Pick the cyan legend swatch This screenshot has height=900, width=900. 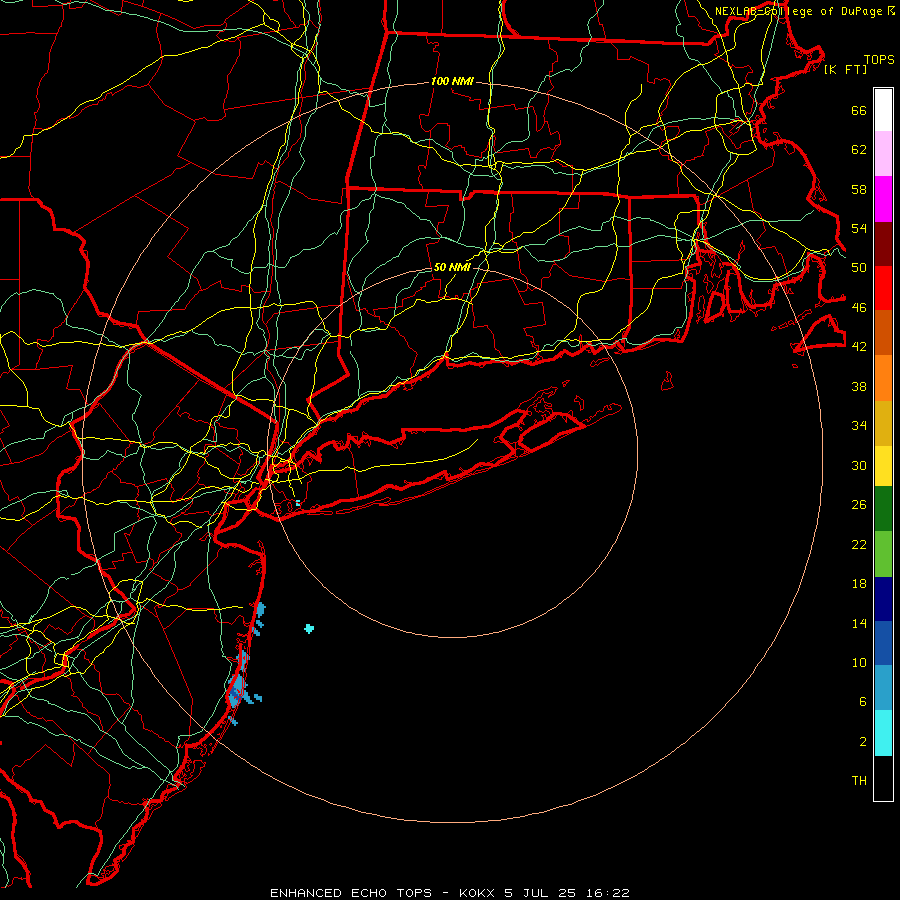[x=883, y=733]
